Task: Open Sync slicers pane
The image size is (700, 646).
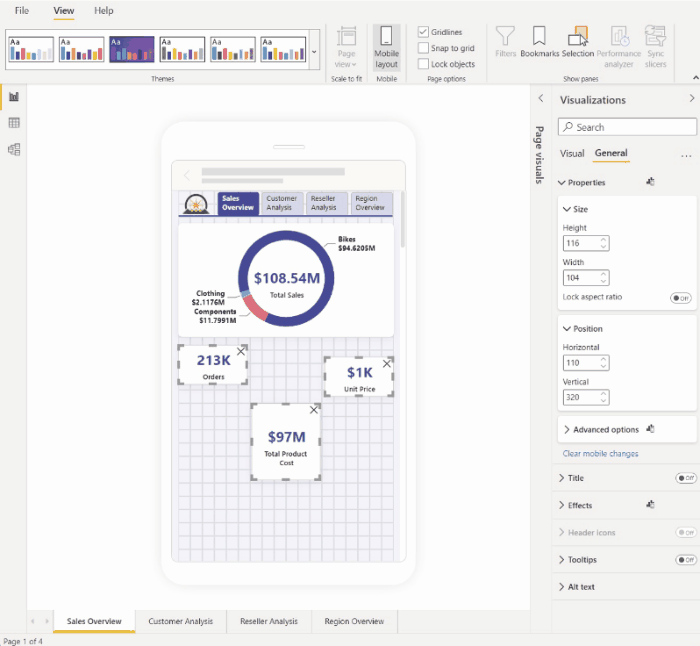Action: [655, 47]
